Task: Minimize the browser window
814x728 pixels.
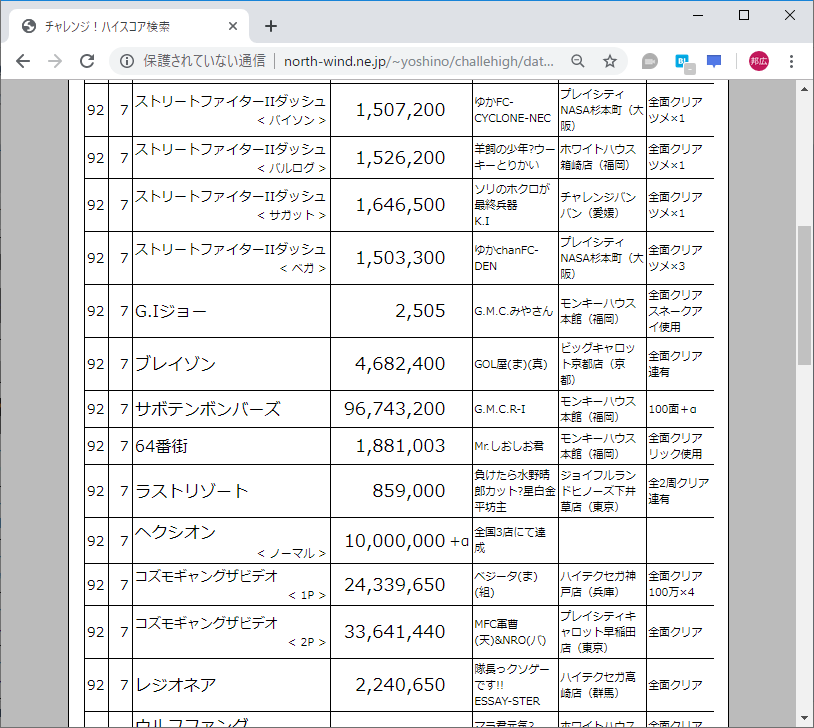Action: point(698,15)
